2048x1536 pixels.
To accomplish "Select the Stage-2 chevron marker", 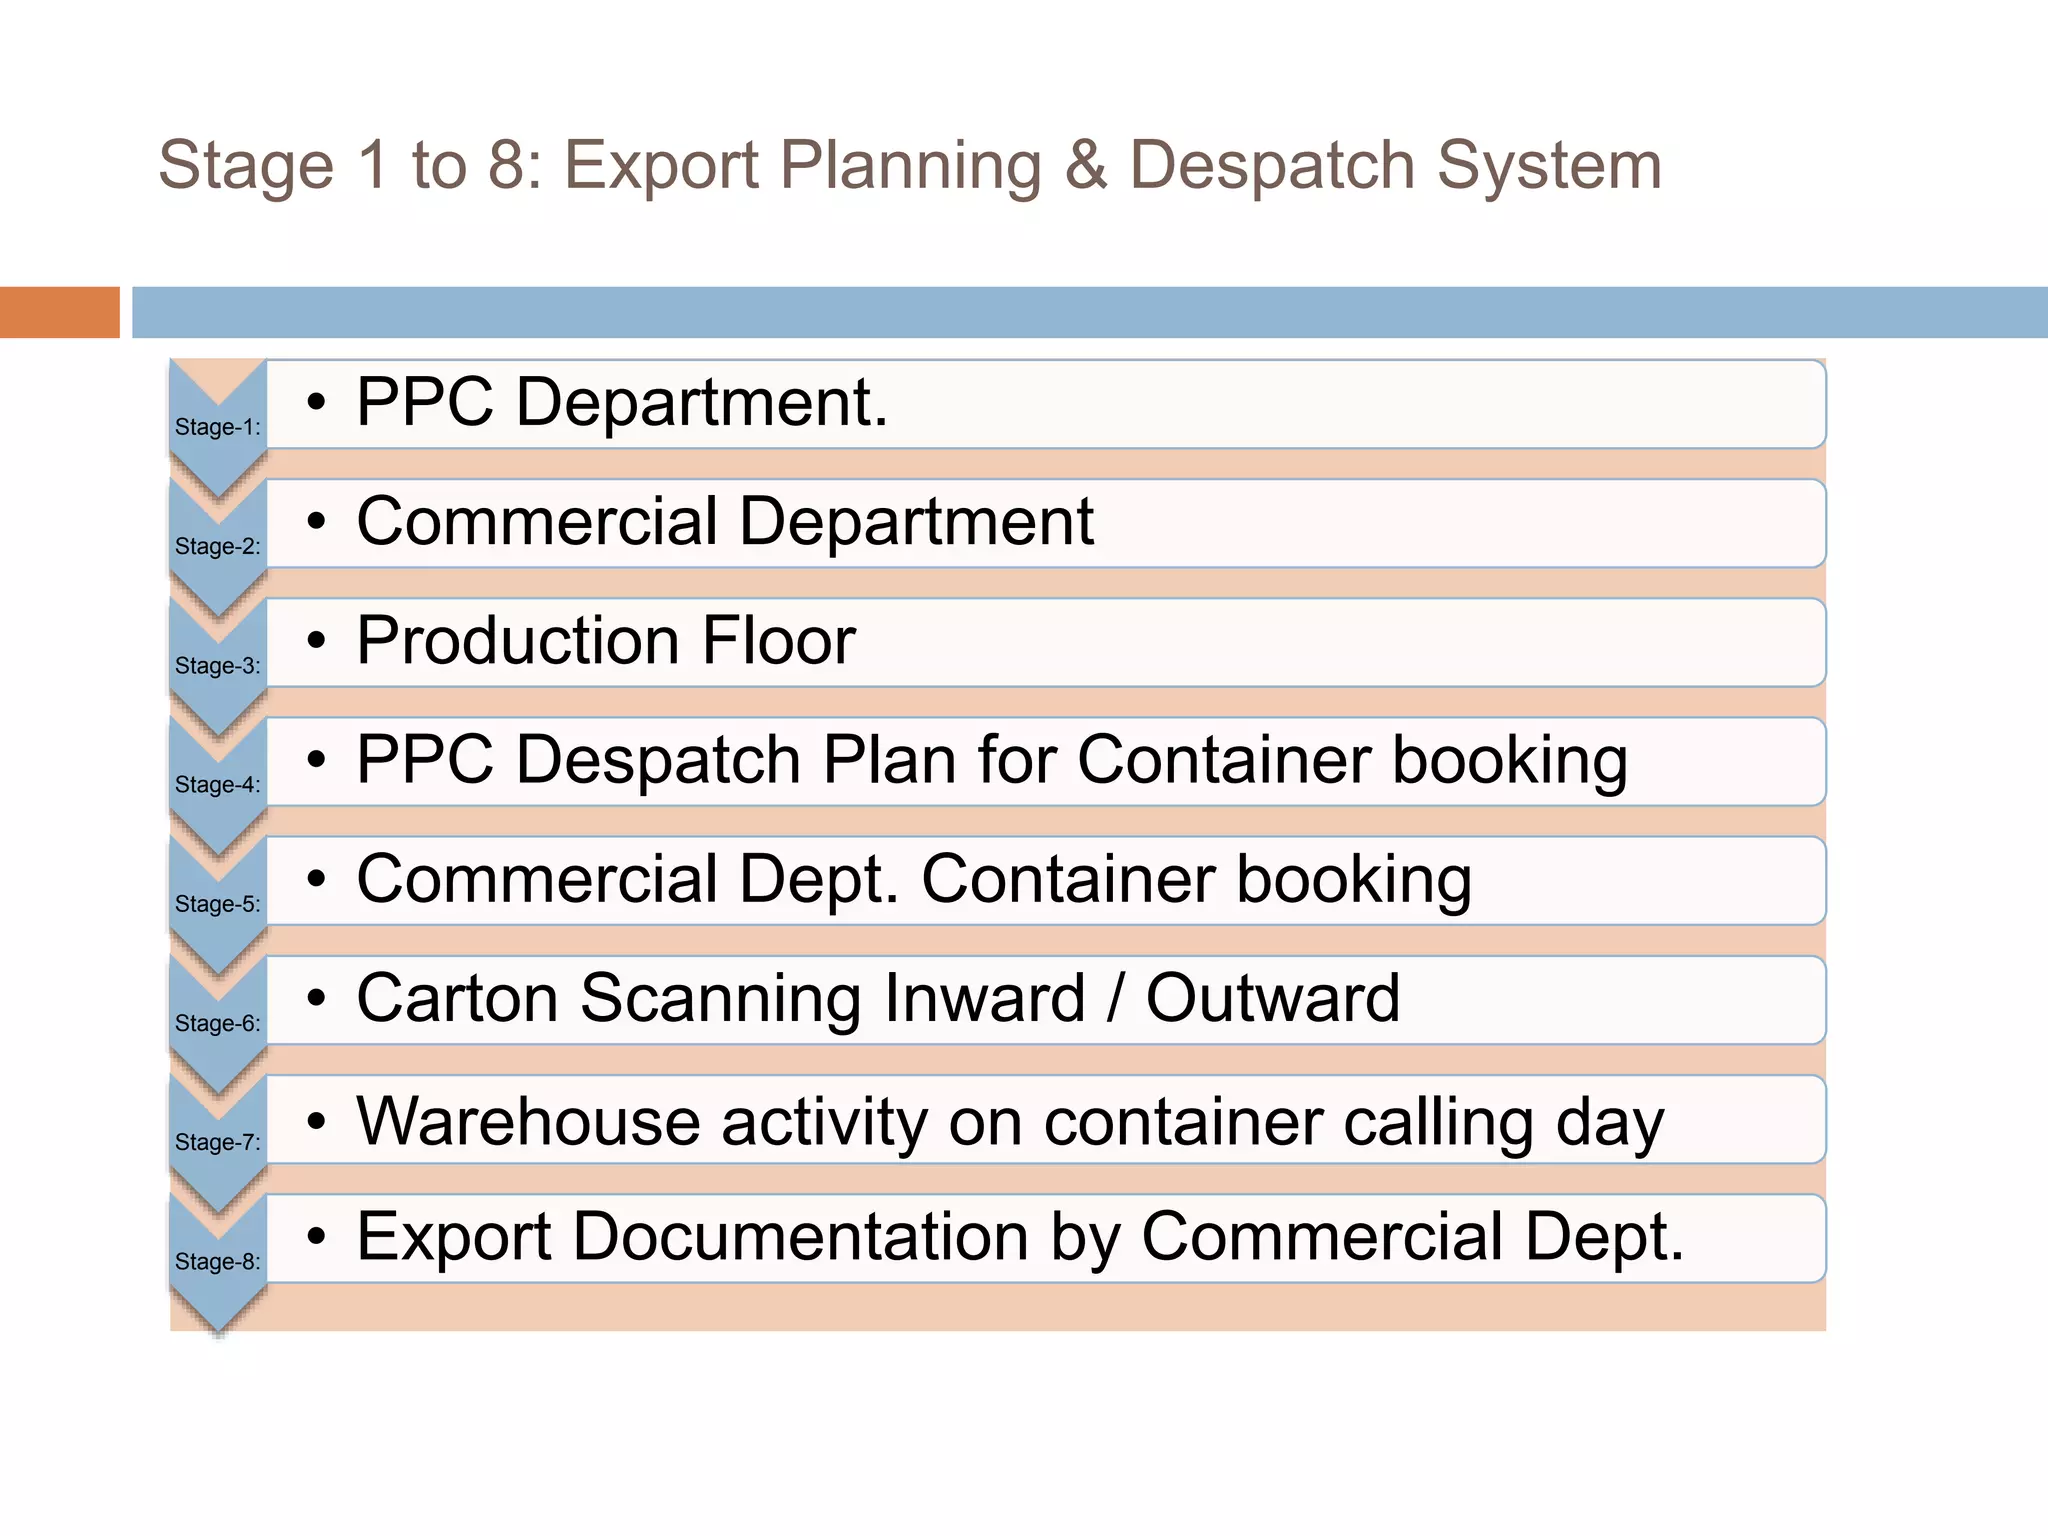I will click(x=218, y=547).
